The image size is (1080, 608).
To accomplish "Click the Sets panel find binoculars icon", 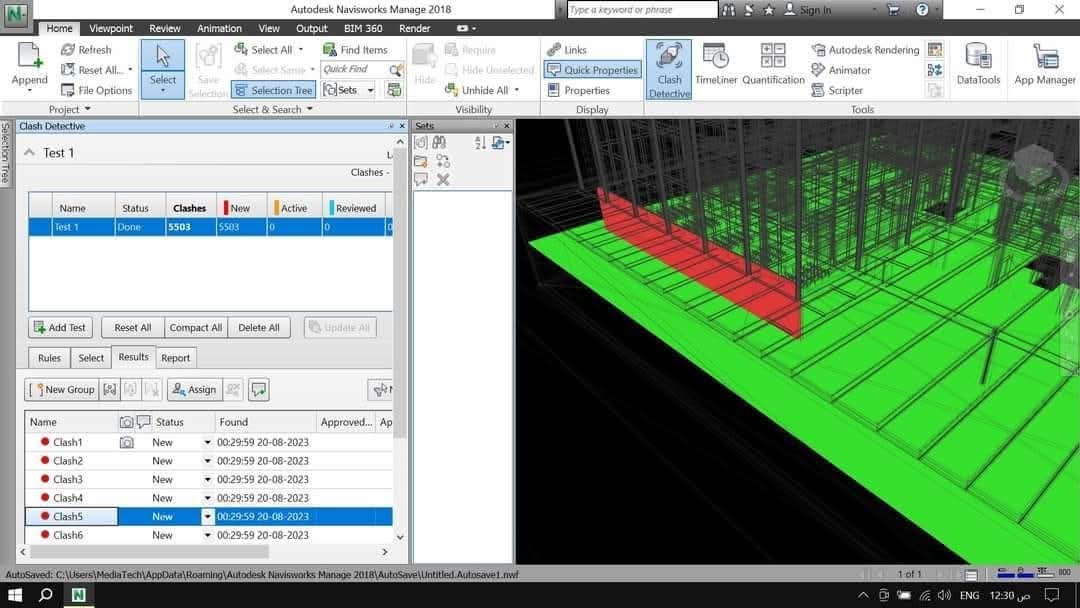I will (x=439, y=143).
